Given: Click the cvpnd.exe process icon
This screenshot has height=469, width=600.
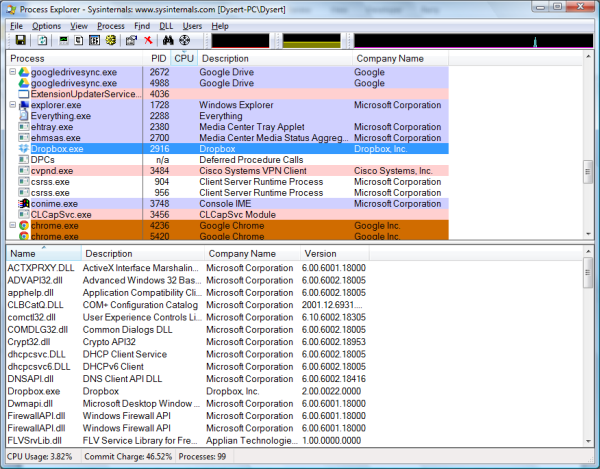Looking at the screenshot, I should (24, 171).
